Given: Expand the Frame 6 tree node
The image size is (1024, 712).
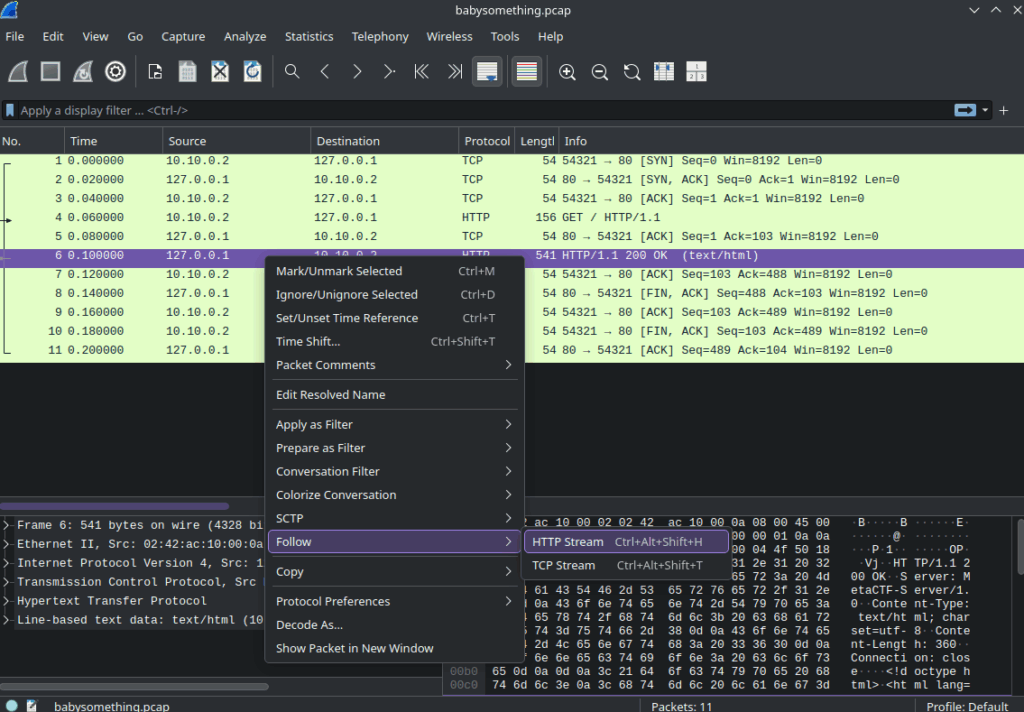Looking at the screenshot, I should point(7,525).
